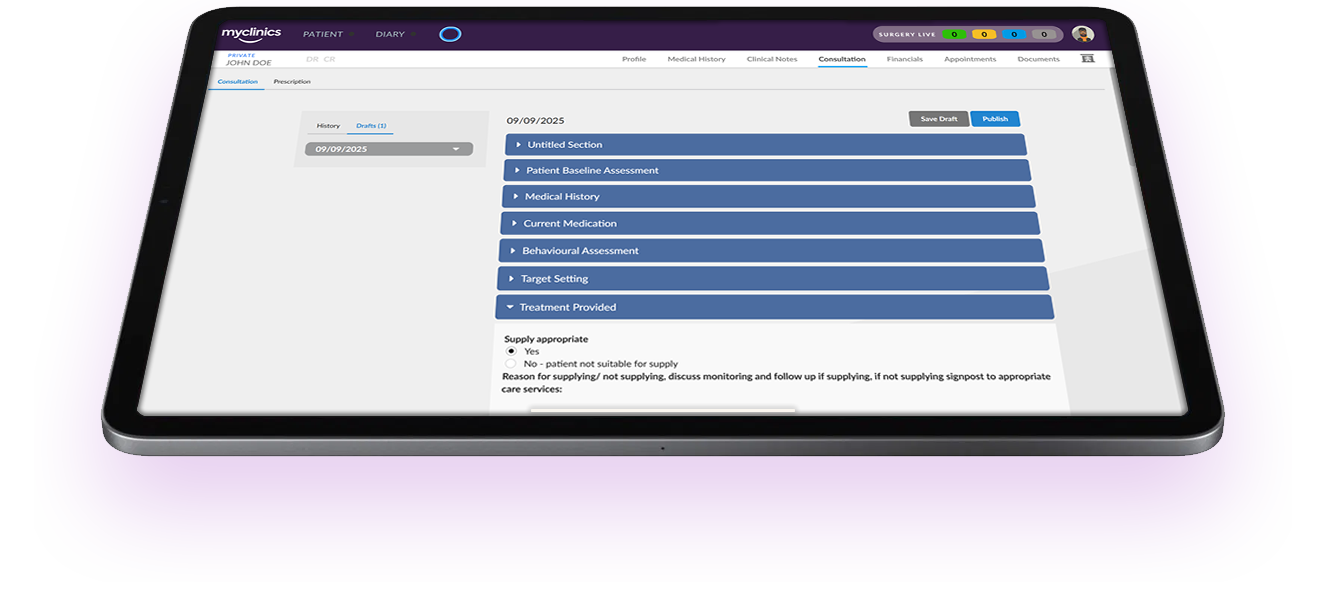Open the 09/09/2025 draft date dropdown
Image resolution: width=1326 pixels, height=600 pixels.
[x=389, y=149]
